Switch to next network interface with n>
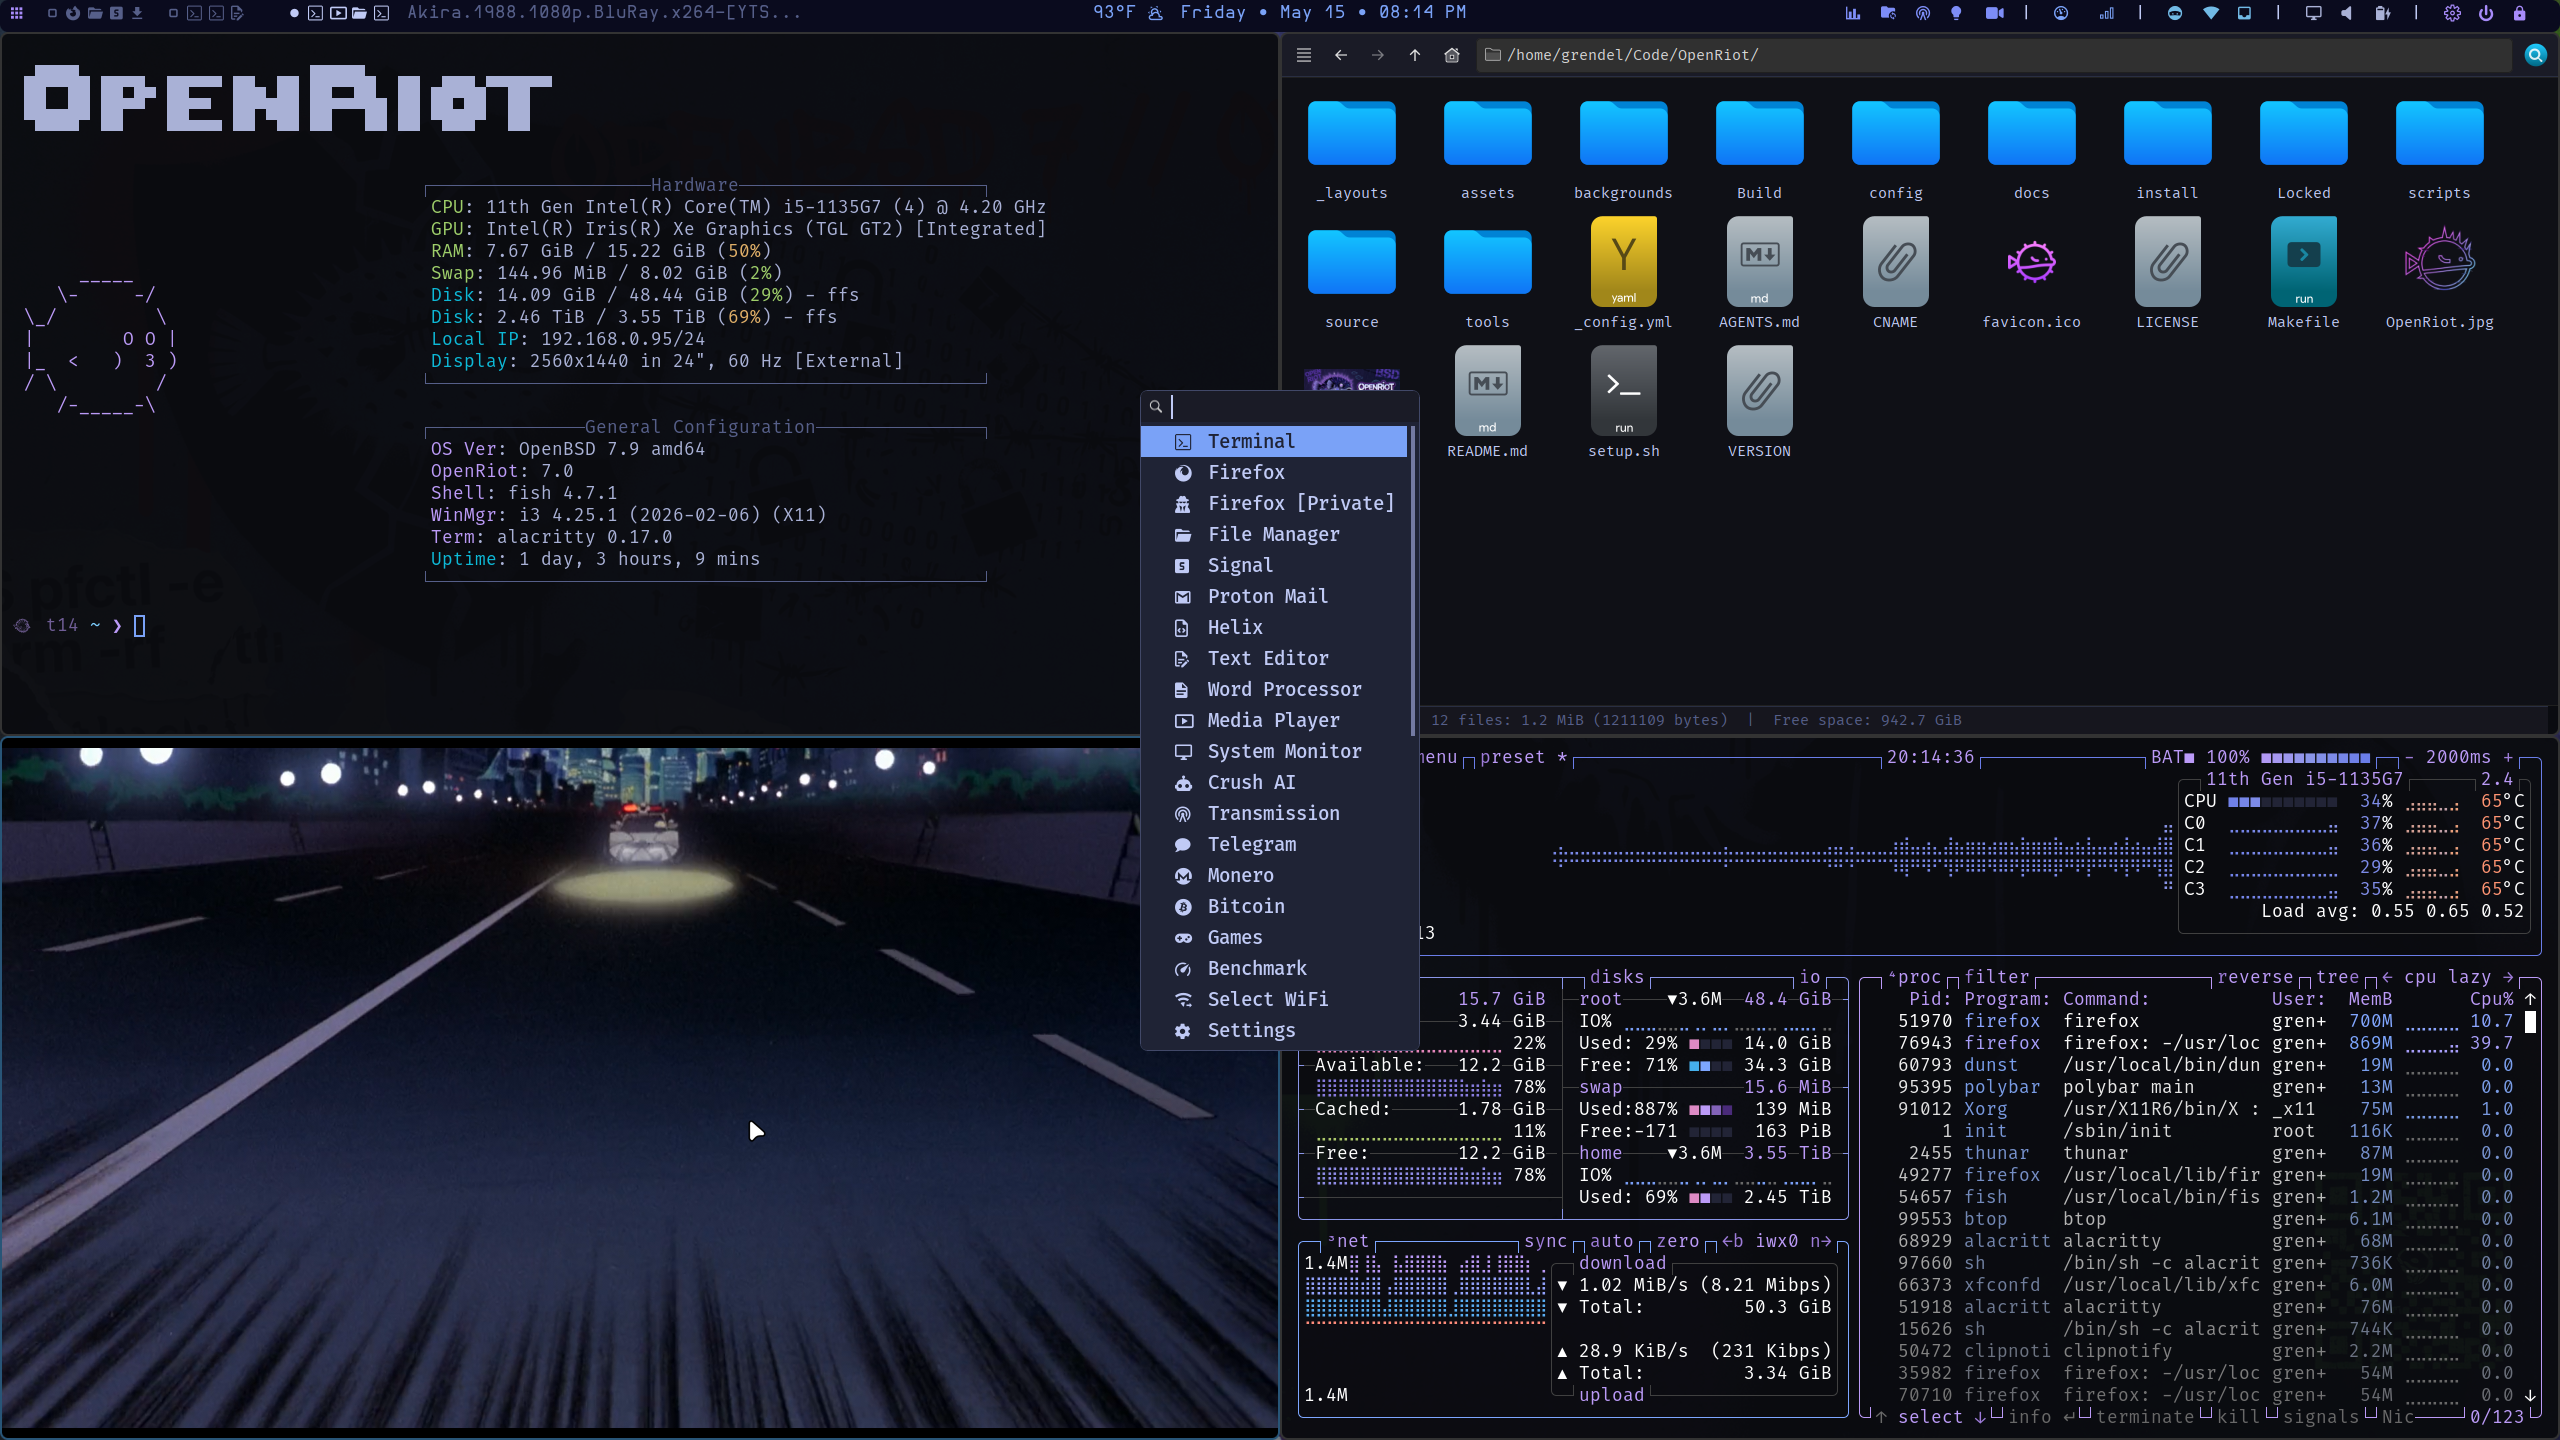The image size is (2560, 1440). point(1821,1241)
